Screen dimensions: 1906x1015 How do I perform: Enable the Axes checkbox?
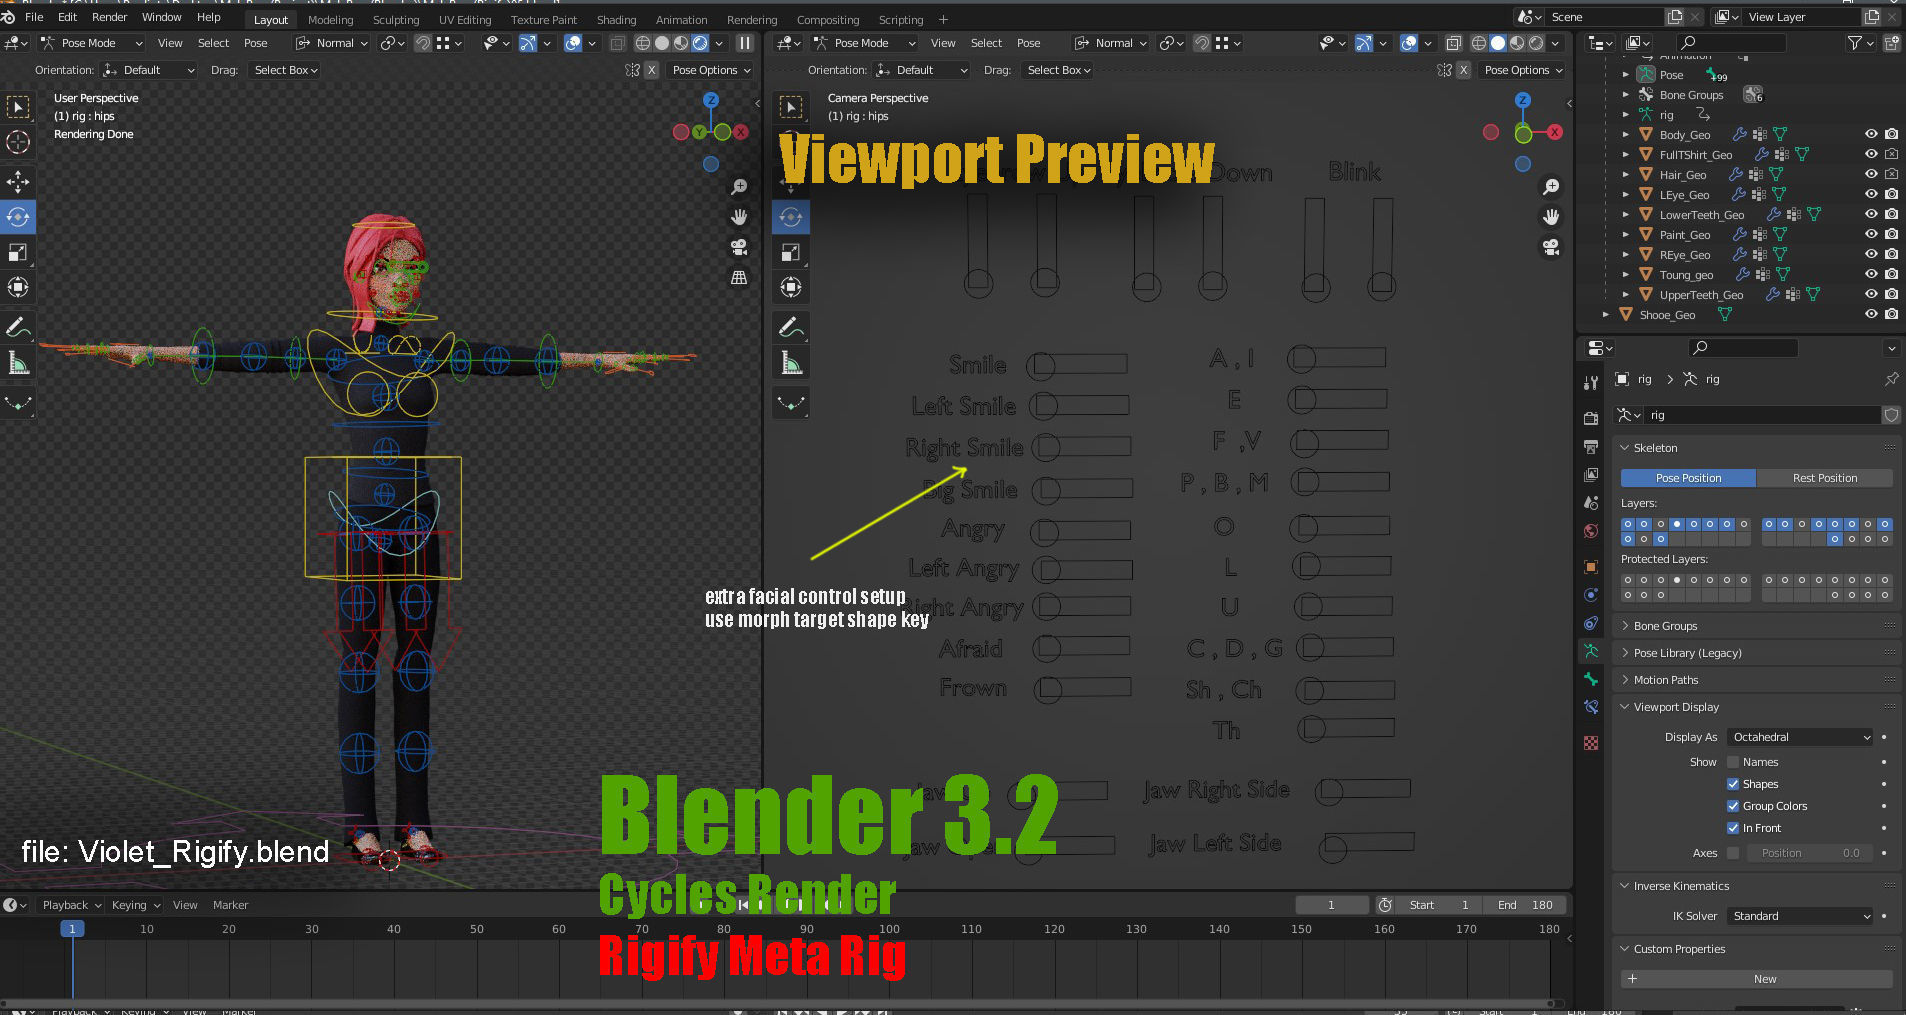(1733, 853)
